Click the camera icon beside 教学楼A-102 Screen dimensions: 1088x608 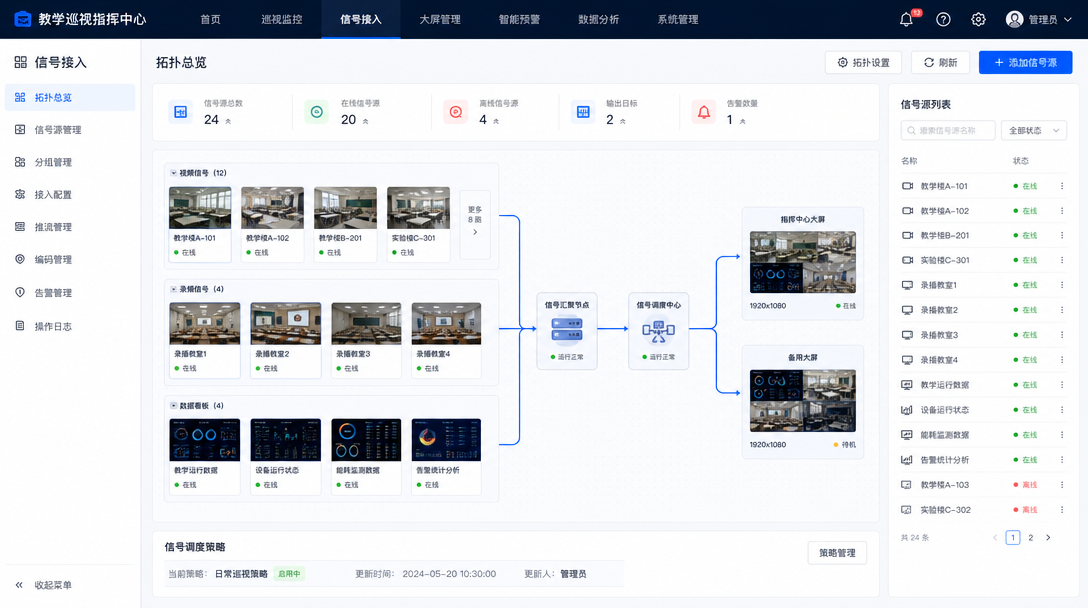tap(907, 211)
